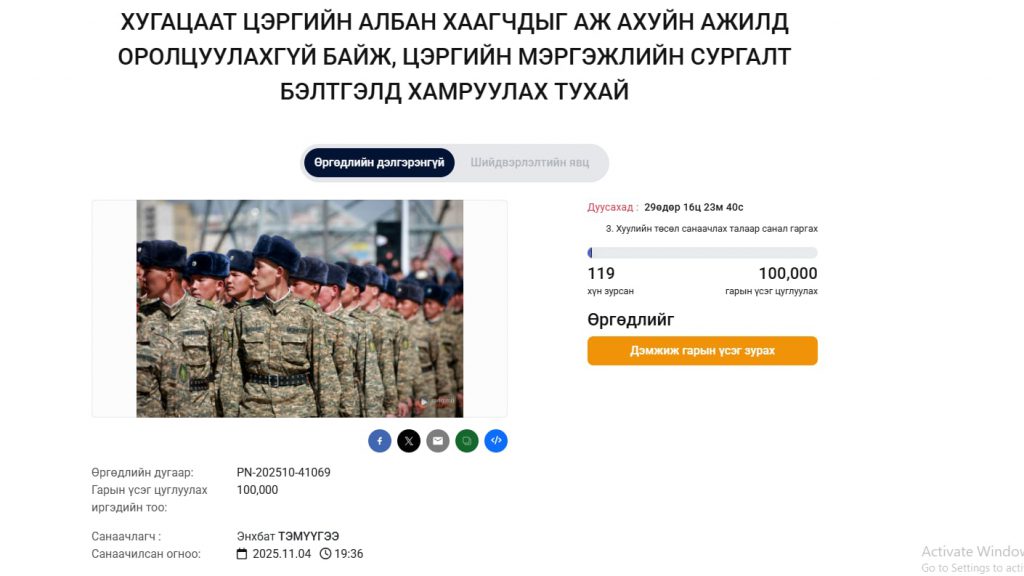Click calendar icon beside 2025.11.04
Screen dimensions: 1024x576
pos(242,554)
